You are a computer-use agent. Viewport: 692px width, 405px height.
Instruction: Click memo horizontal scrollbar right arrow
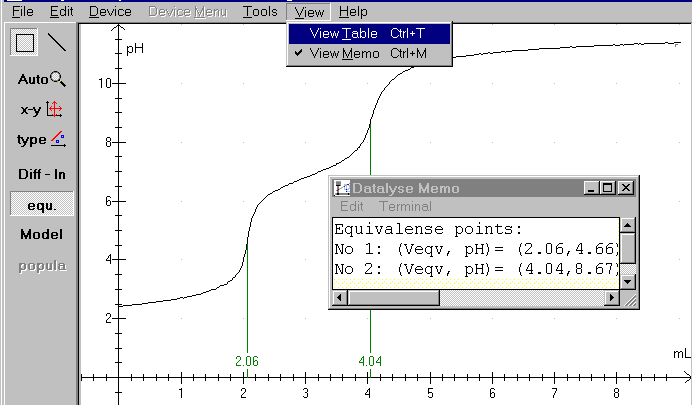point(612,298)
